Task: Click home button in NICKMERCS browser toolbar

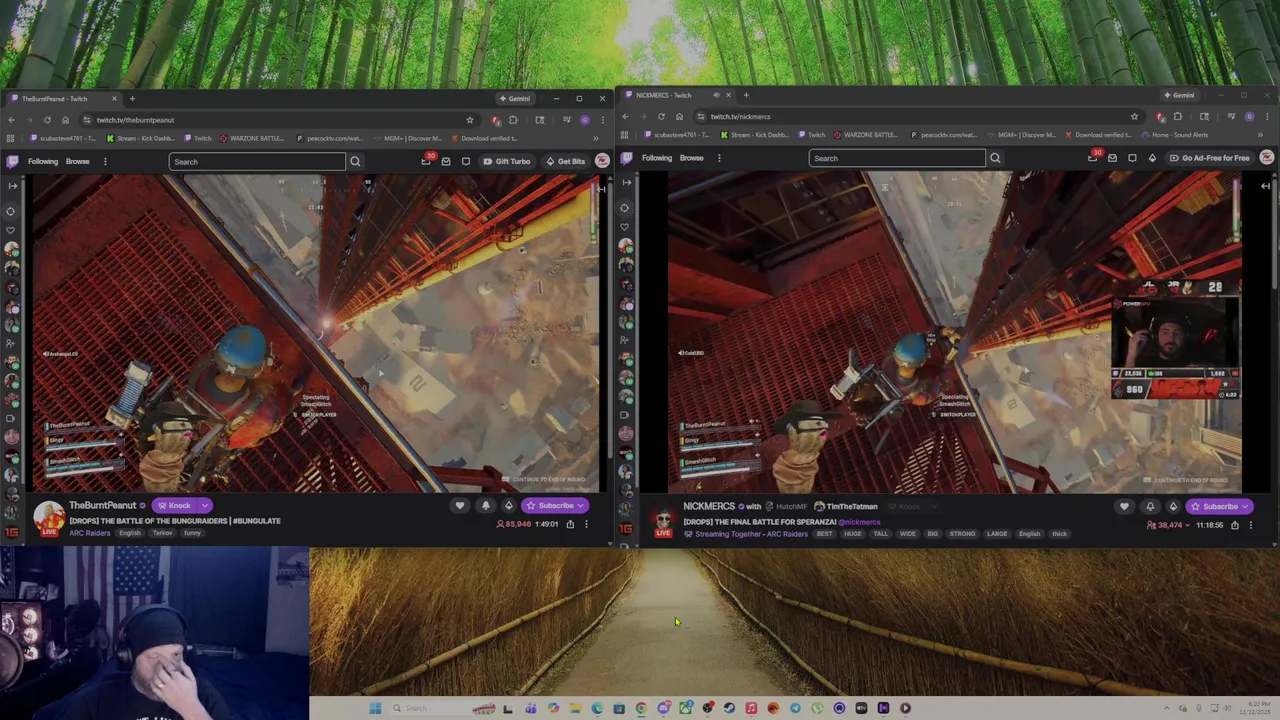Action: tap(679, 116)
